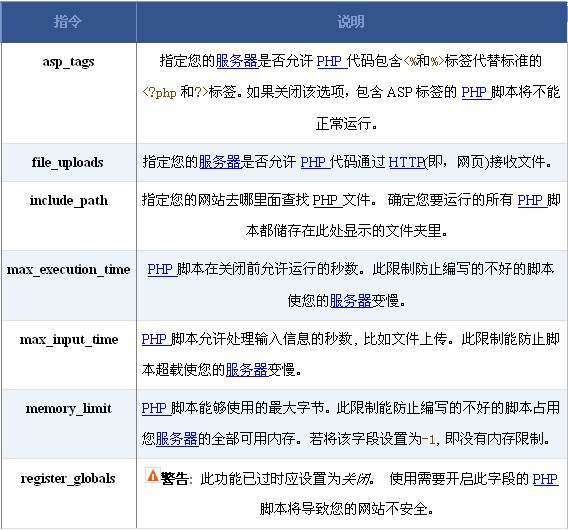
Task: Open 服务器 link in asp_tags row
Action: coord(237,61)
